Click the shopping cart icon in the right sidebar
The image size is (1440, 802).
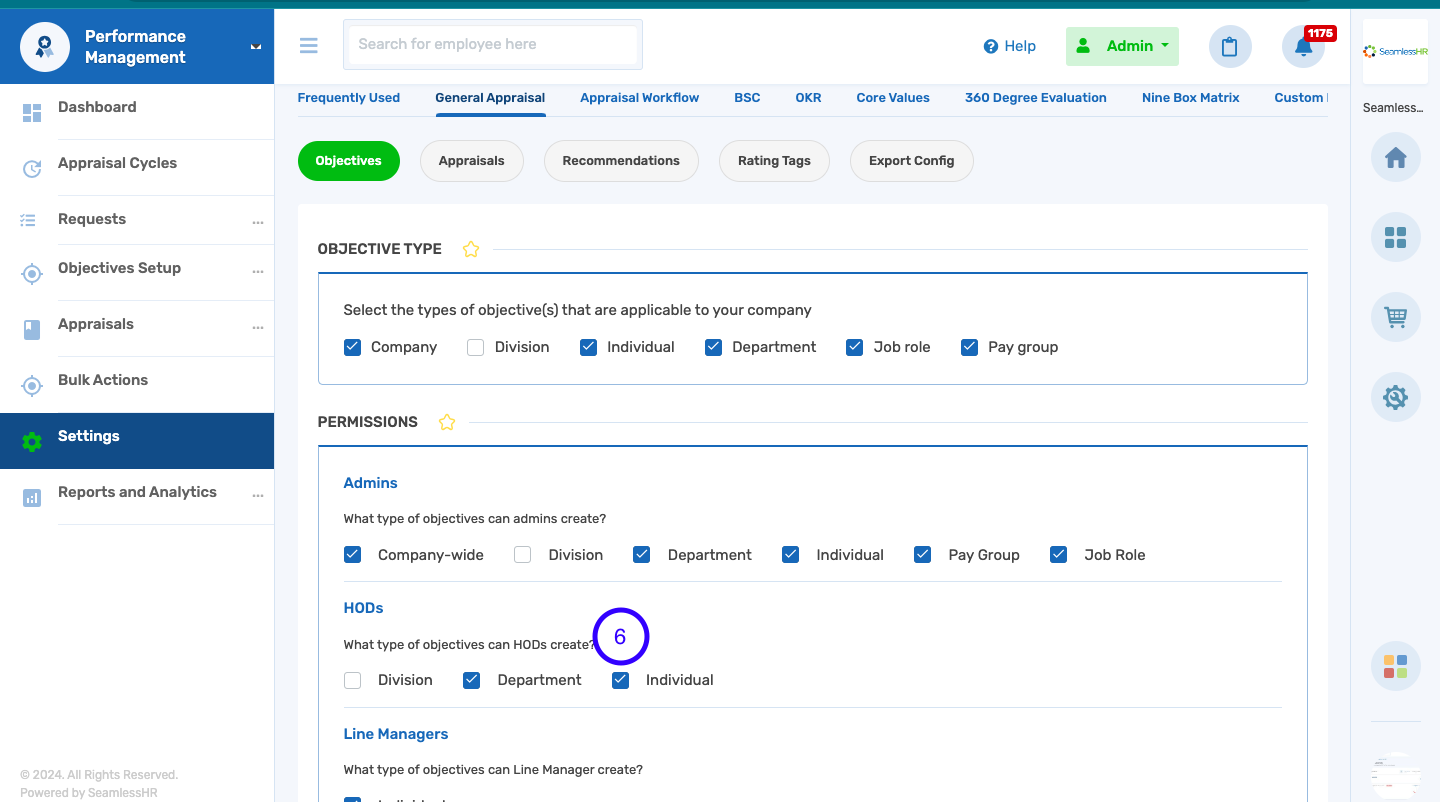(1395, 317)
